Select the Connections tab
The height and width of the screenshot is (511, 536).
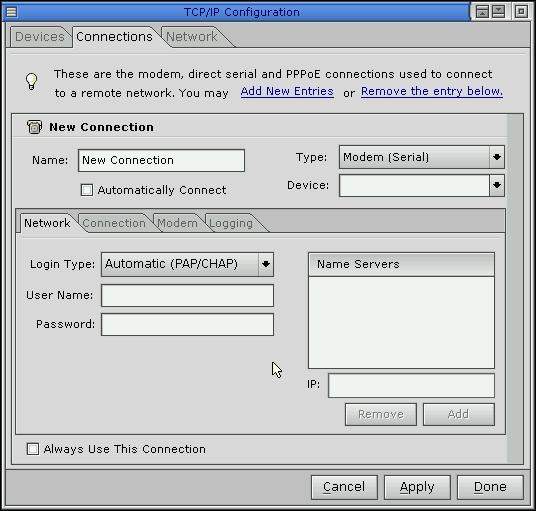[114, 37]
